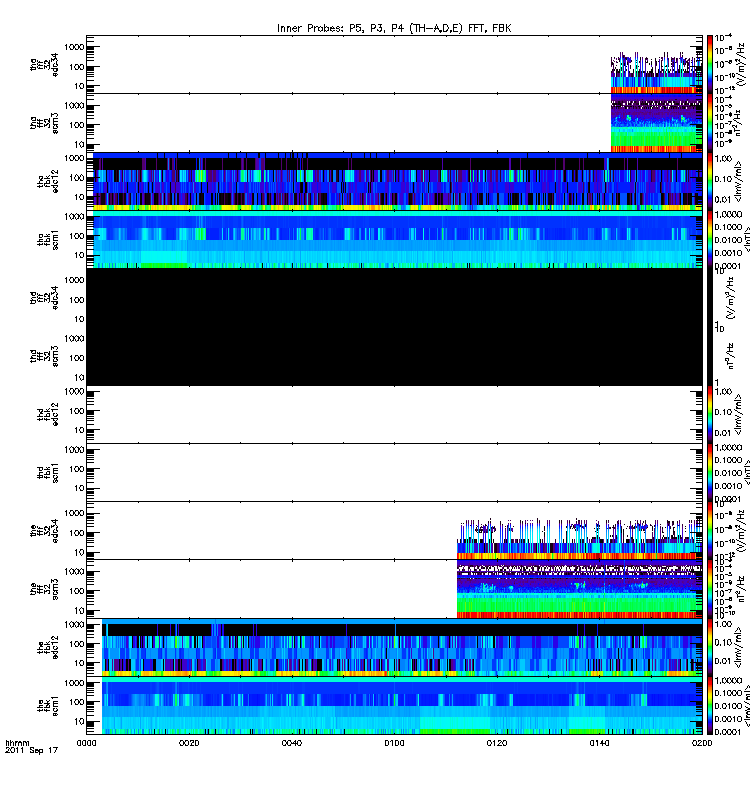Click the 0200 time axis label
The width and height of the screenshot is (750, 800).
[702, 743]
